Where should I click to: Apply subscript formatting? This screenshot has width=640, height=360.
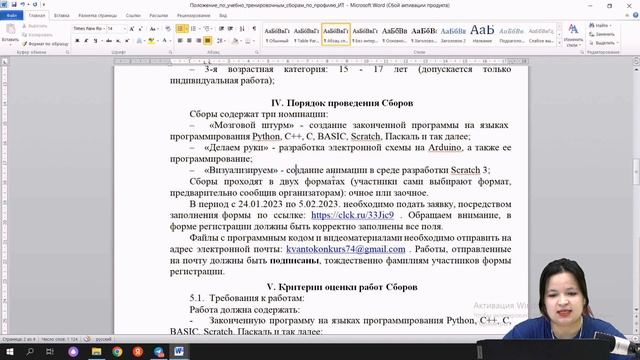tap(118, 41)
